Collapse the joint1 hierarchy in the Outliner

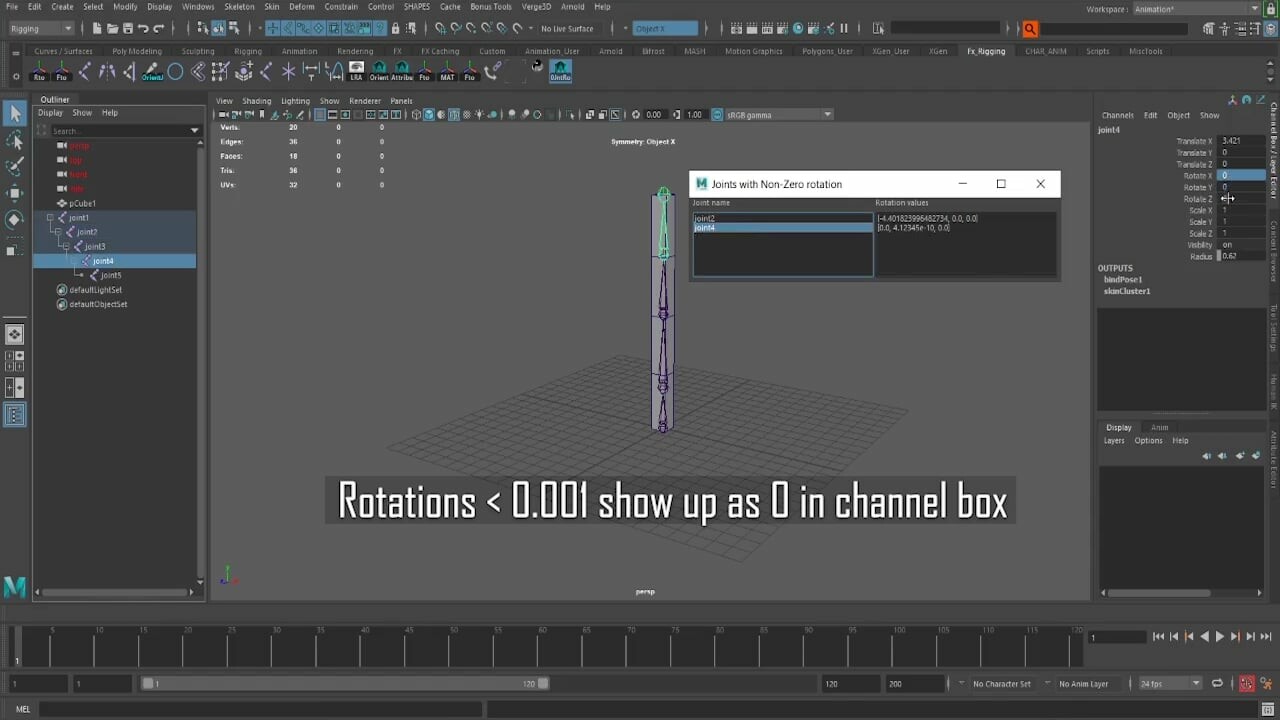(49, 217)
